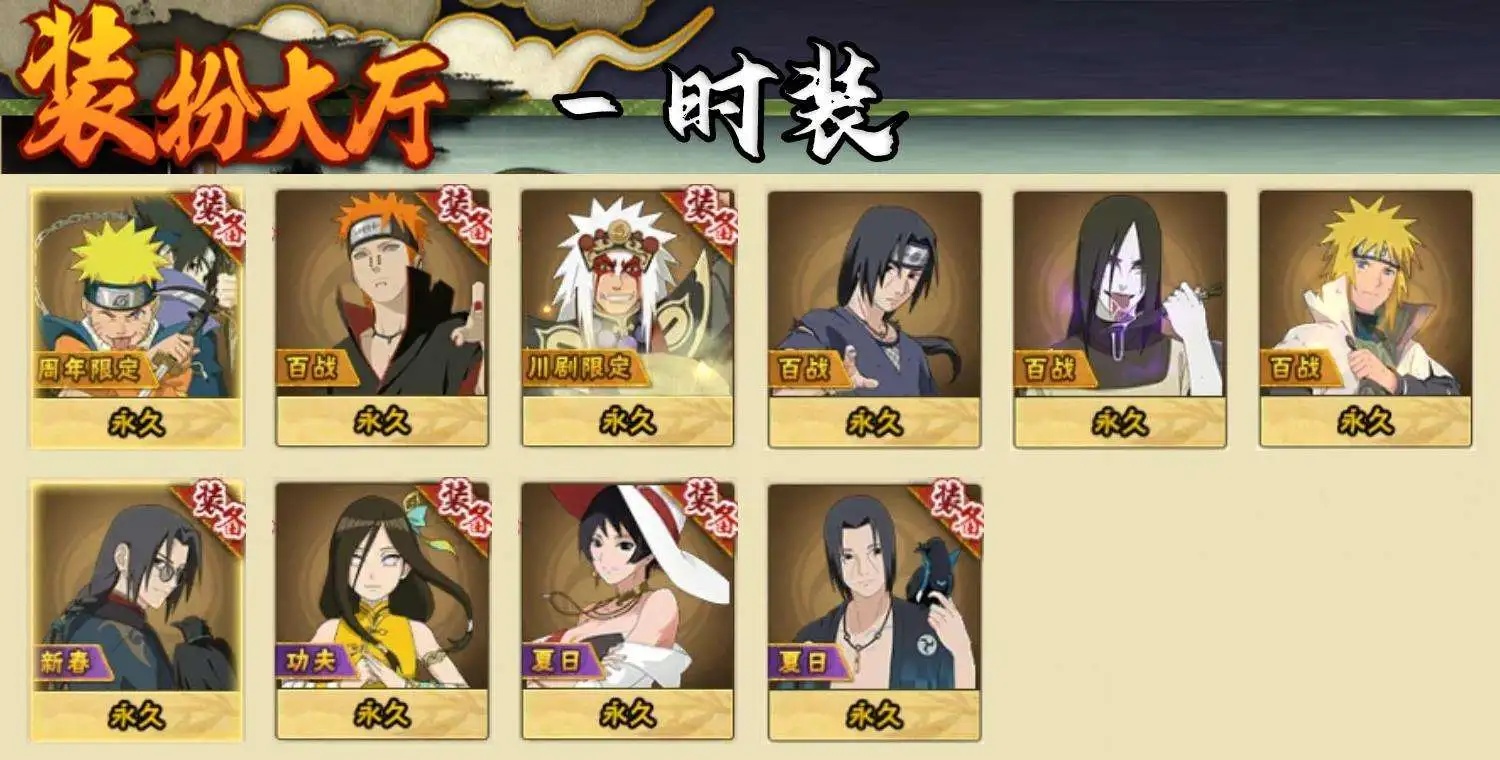Screen dimensions: 1500x760
Task: Select the 周年限定 Naruto costume card
Action: (x=137, y=318)
